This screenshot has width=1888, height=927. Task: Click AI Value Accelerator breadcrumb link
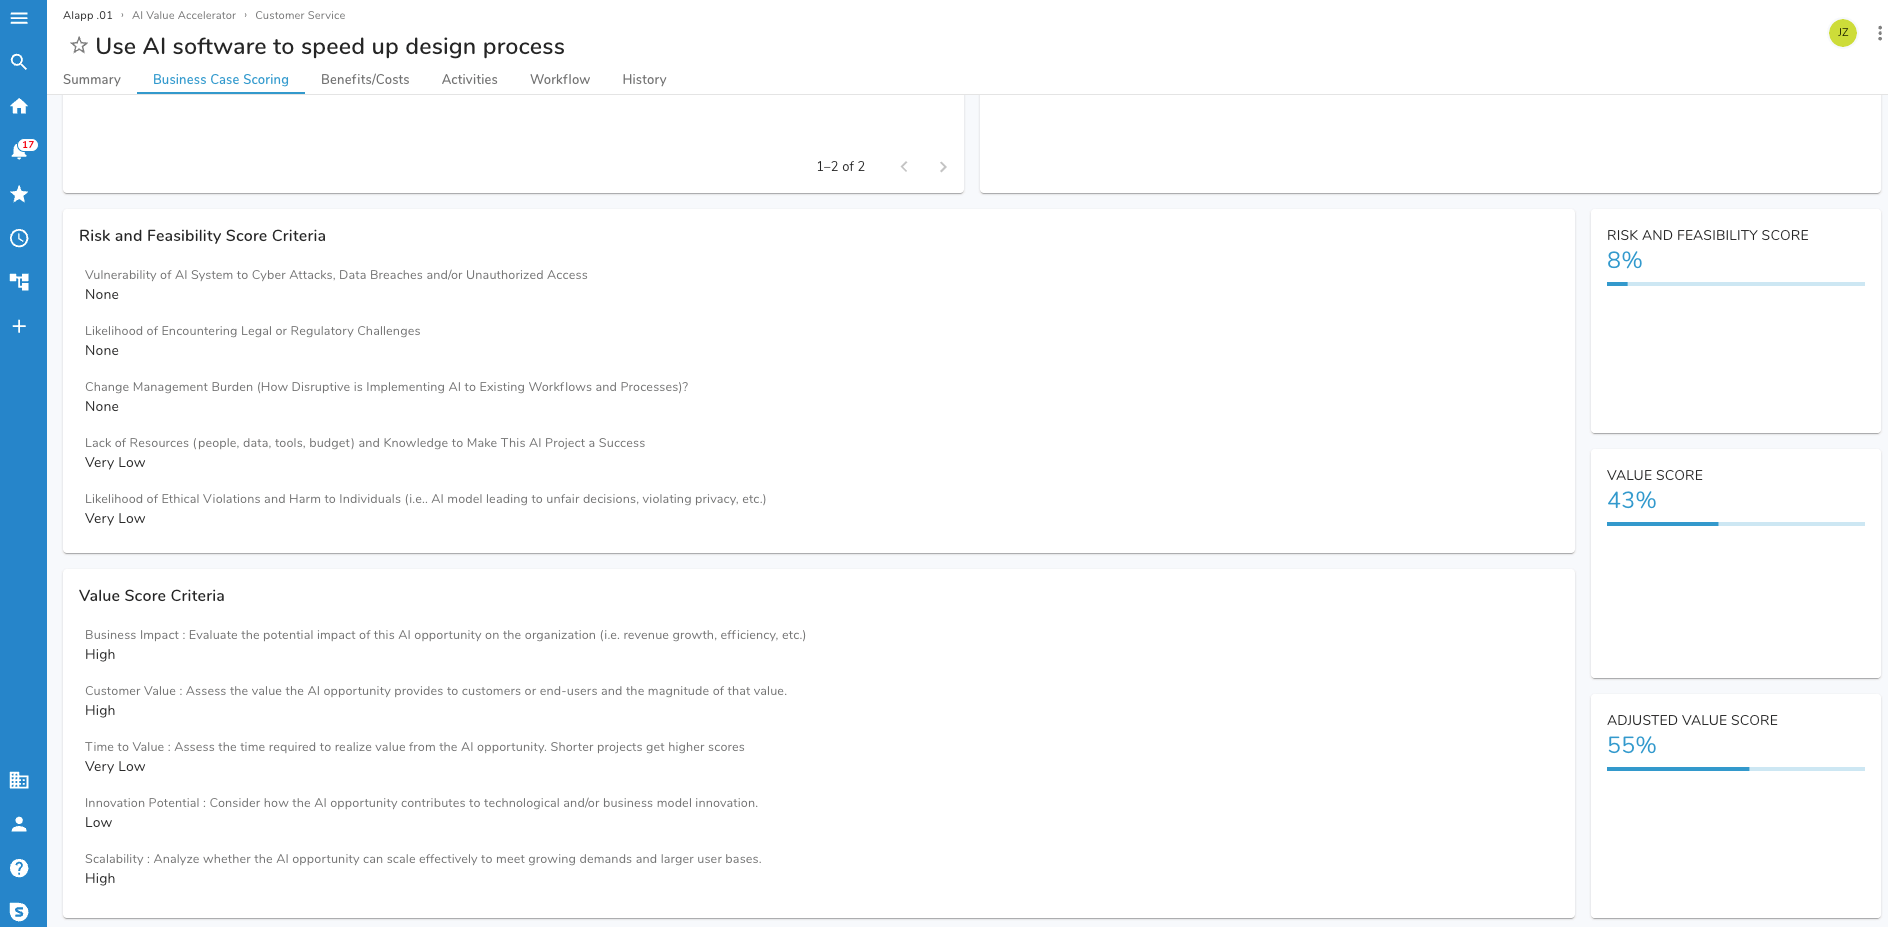click(184, 15)
